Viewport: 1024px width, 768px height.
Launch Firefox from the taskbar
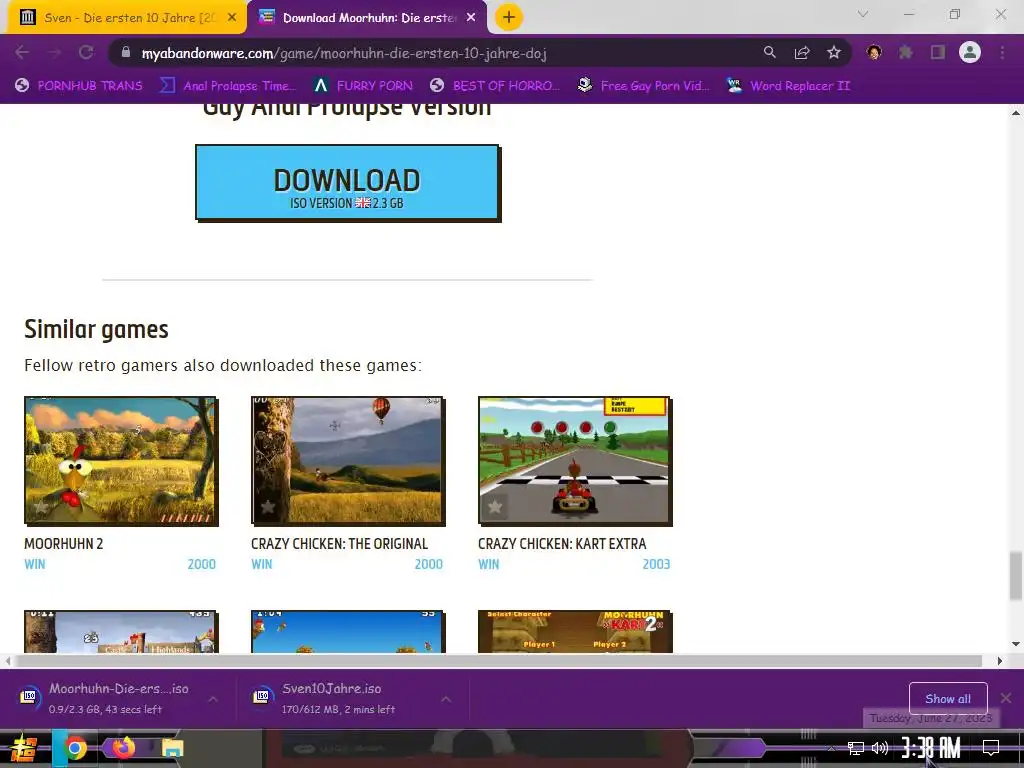click(x=123, y=747)
